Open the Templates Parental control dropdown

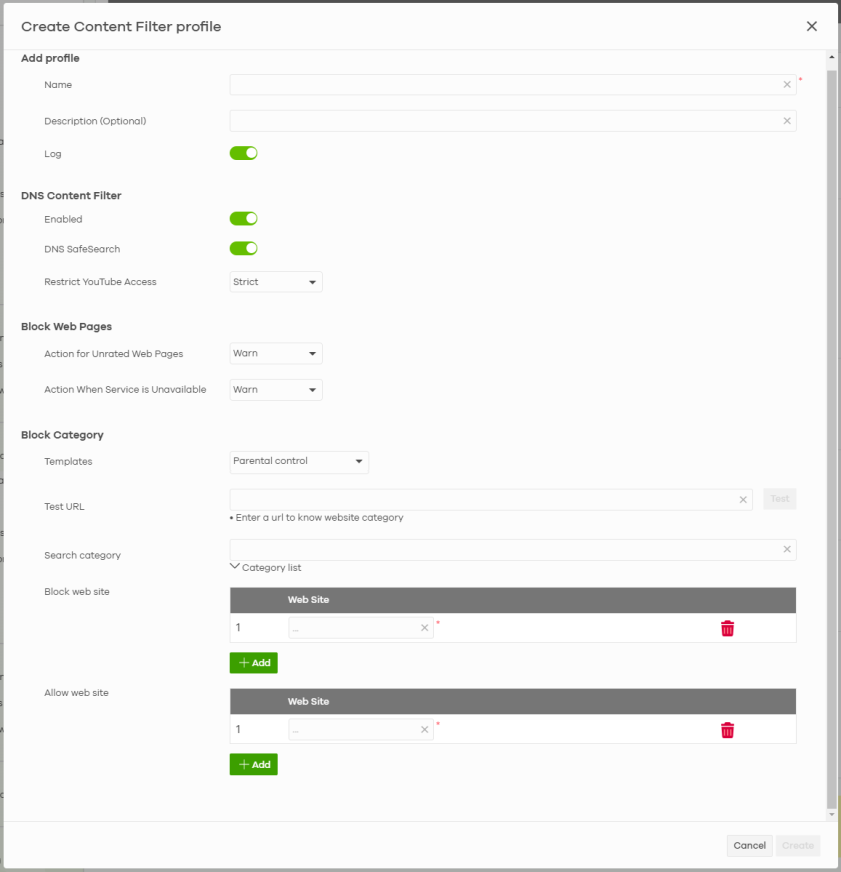299,461
